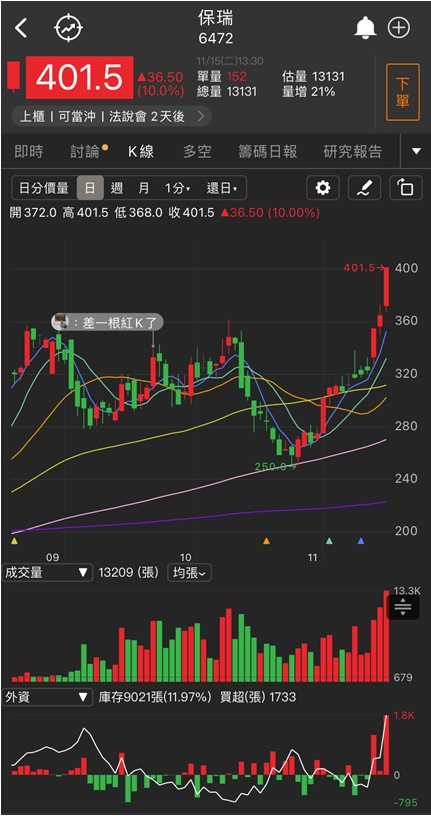Switch the chart to 週 weekly period
The width and height of the screenshot is (431, 816).
117,188
